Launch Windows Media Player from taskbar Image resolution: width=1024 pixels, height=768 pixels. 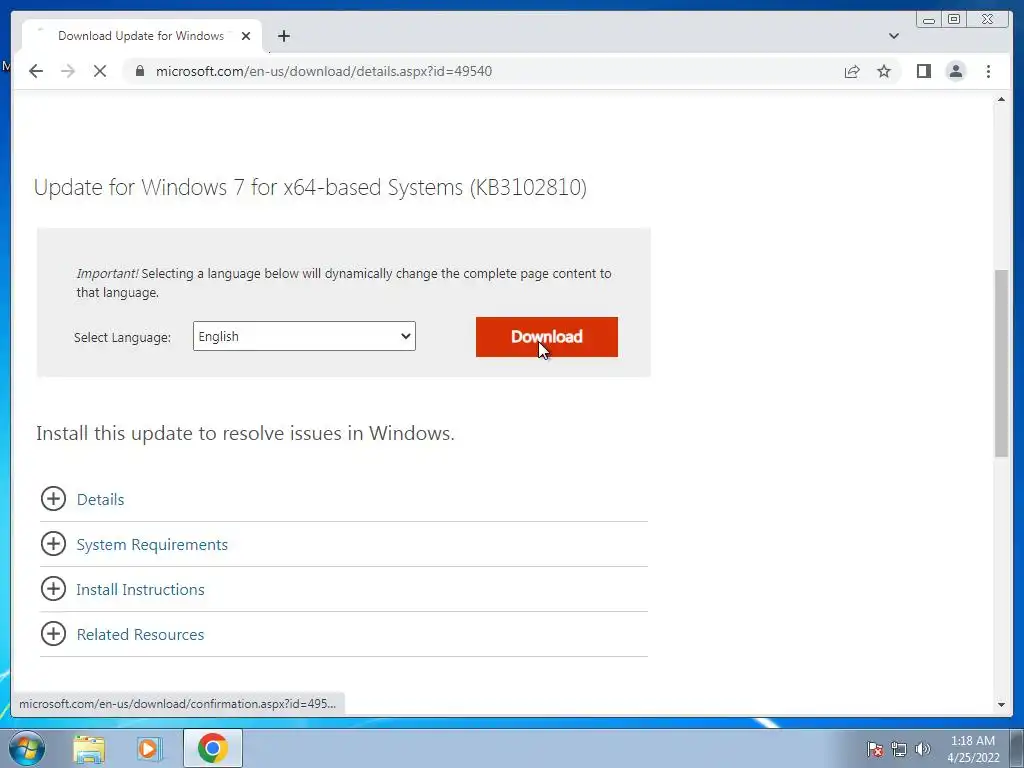point(150,749)
